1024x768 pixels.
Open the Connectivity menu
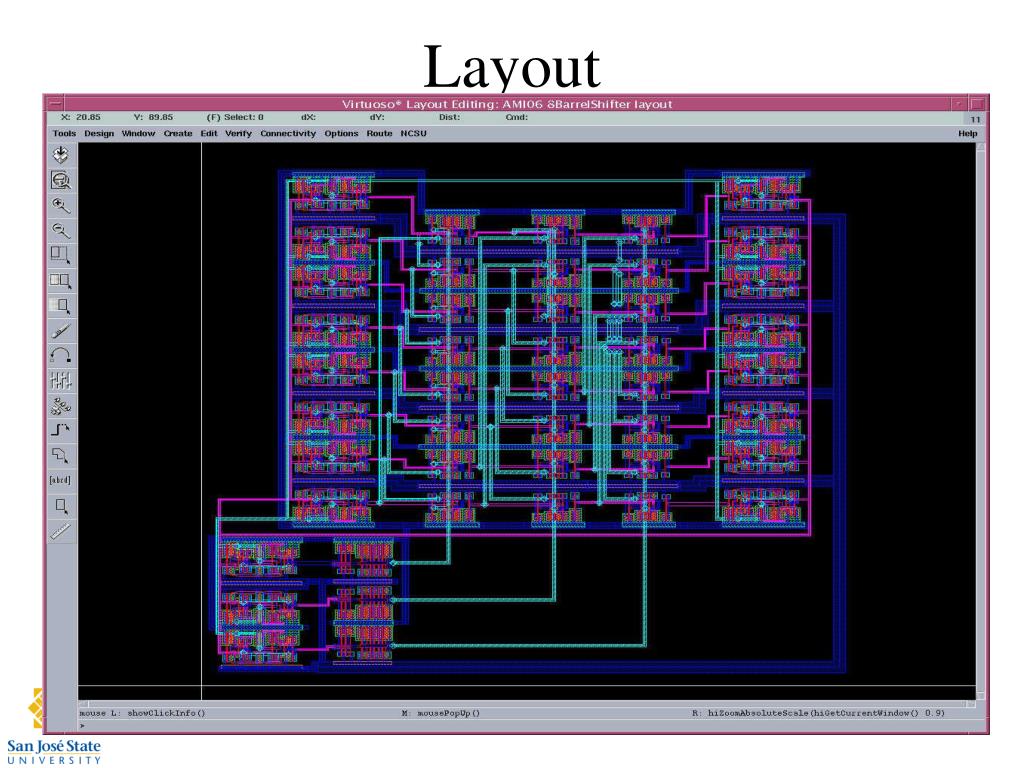click(288, 133)
